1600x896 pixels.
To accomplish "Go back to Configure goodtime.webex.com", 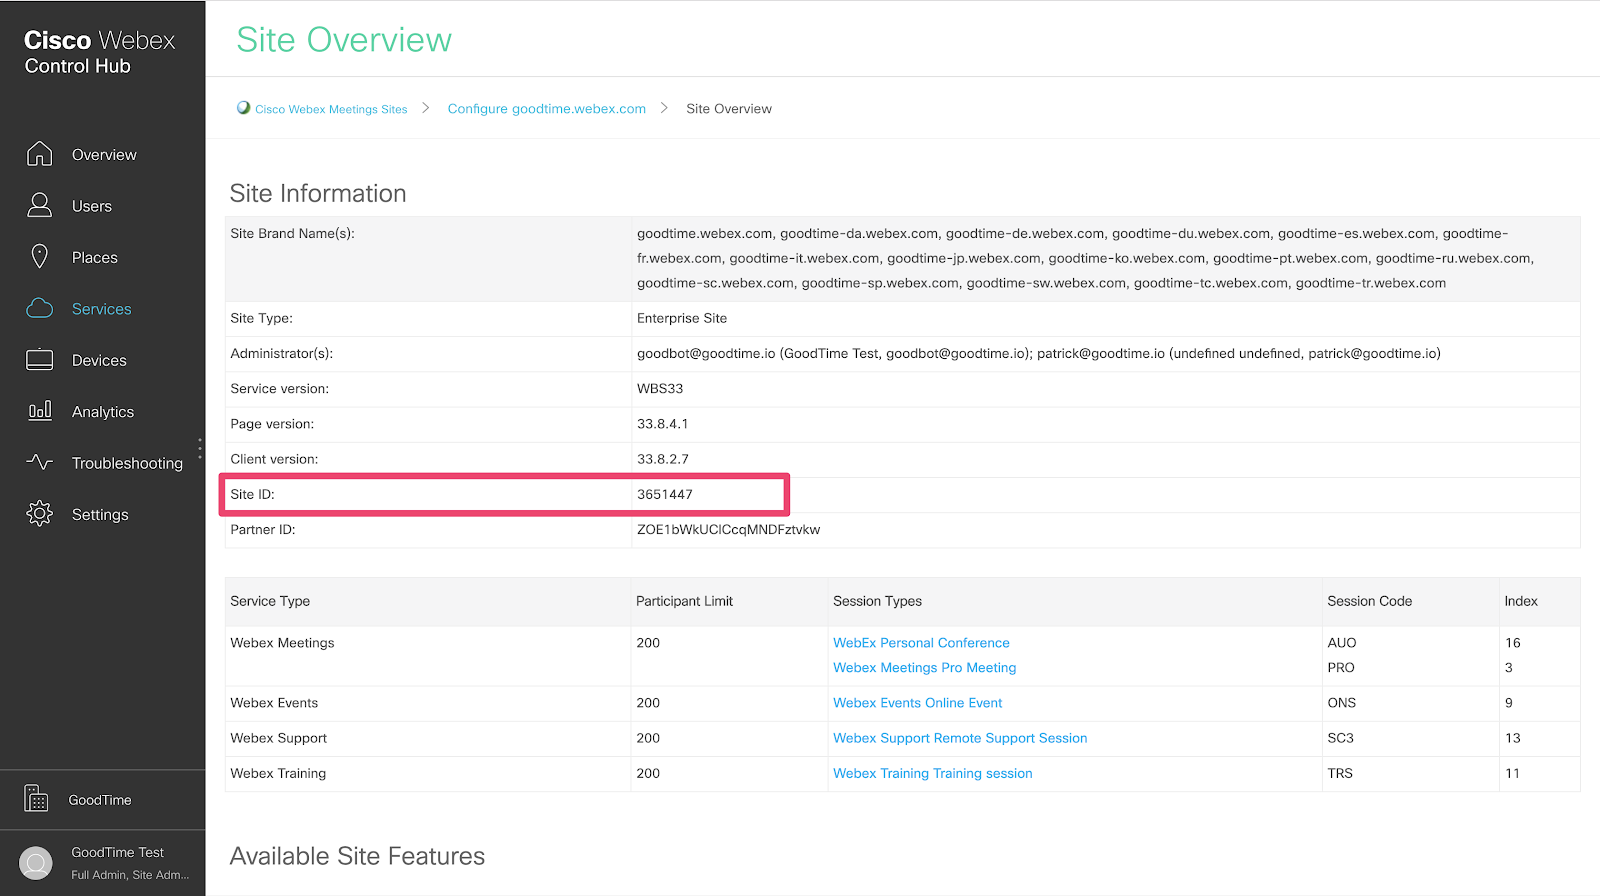I will click(x=546, y=109).
